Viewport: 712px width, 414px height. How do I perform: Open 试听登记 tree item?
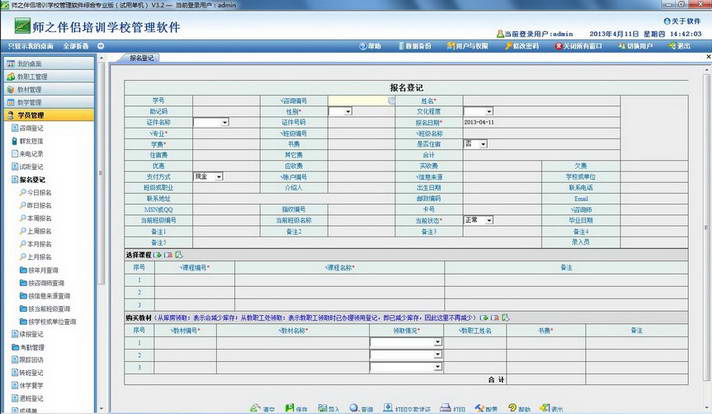28,167
